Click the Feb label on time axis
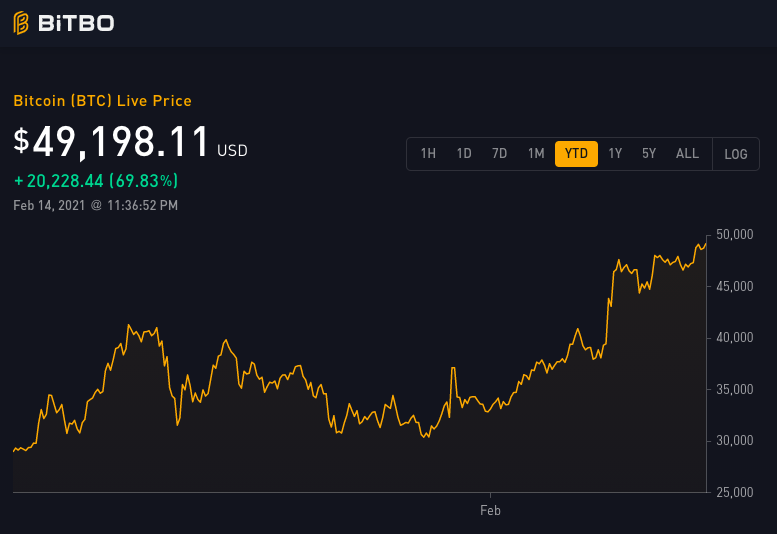The height and width of the screenshot is (534, 777). coord(490,510)
